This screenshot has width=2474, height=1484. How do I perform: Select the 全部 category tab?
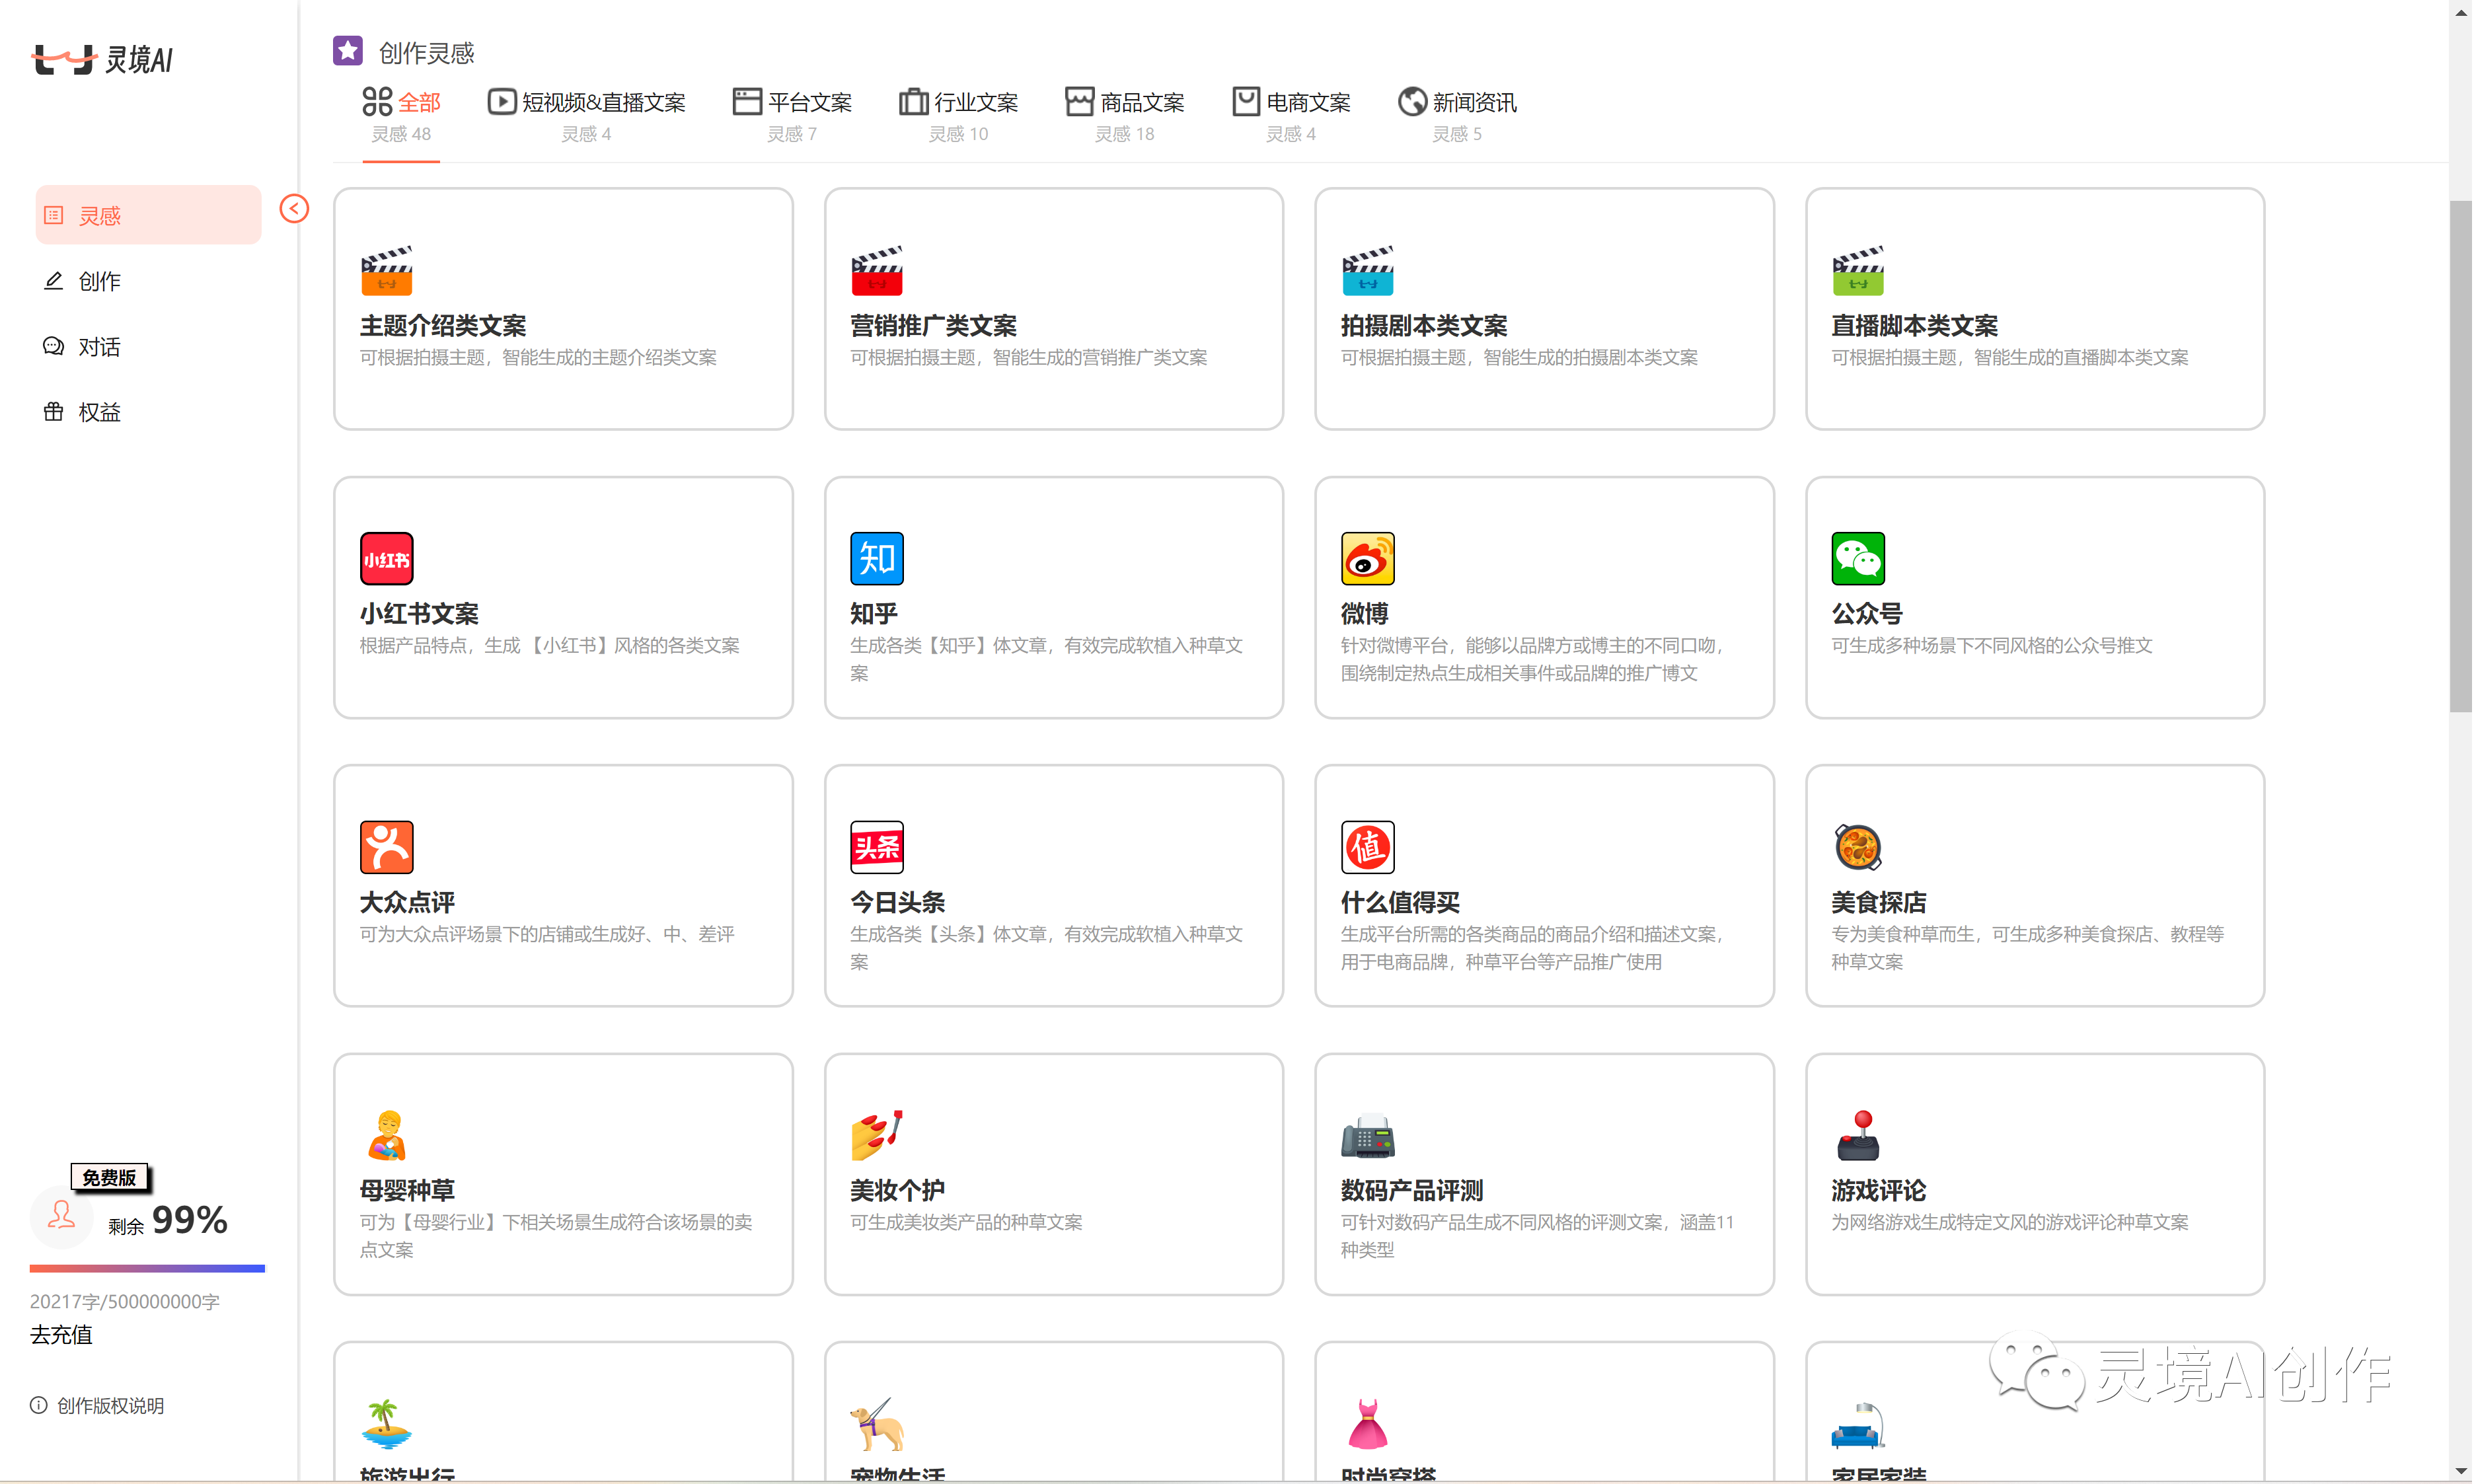coord(401,117)
